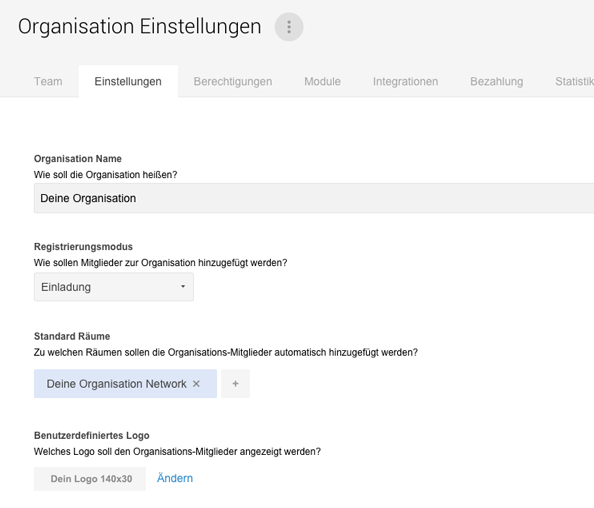Open the Registrierungsmodus dropdown arrow
Image resolution: width=594 pixels, height=508 pixels.
183,287
